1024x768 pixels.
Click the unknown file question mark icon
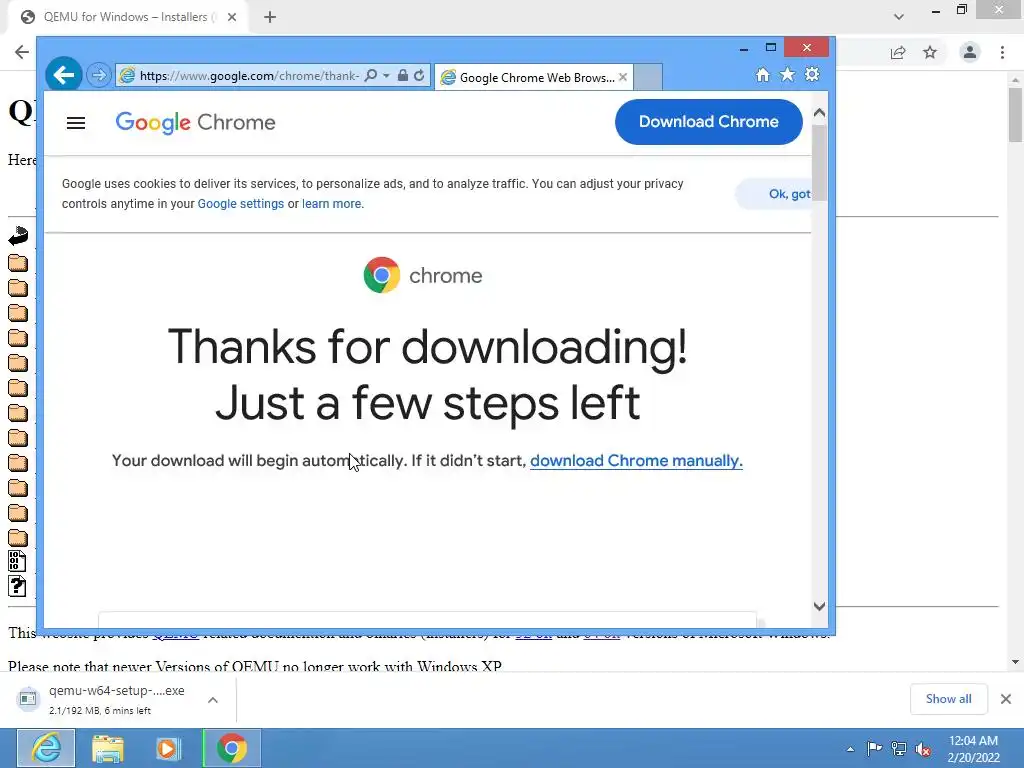point(17,586)
